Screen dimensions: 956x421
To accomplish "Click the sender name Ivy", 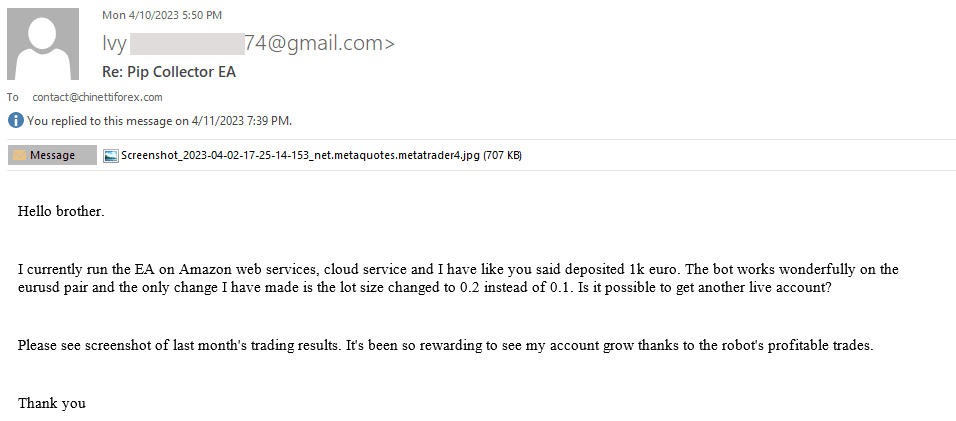I will 115,43.
